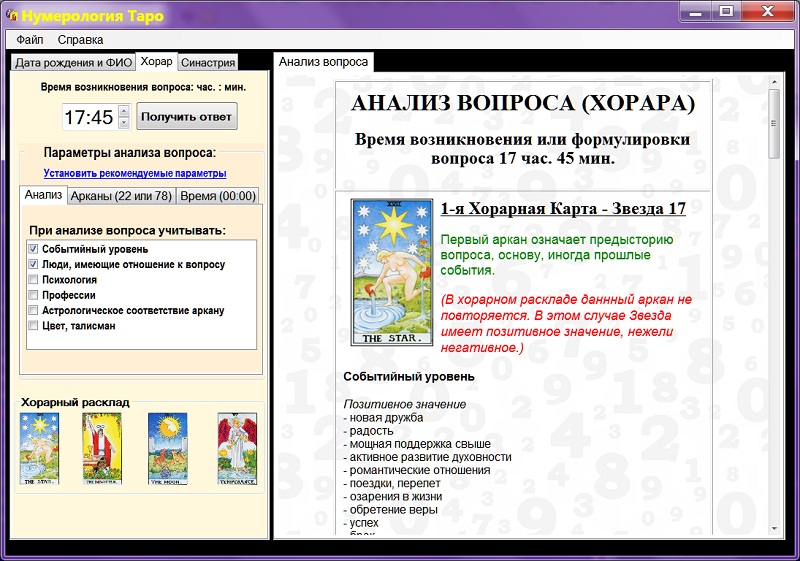Screen dimensions: 800x561
Task: Click Установить рекомендуемые параметры link
Action: [x=135, y=173]
